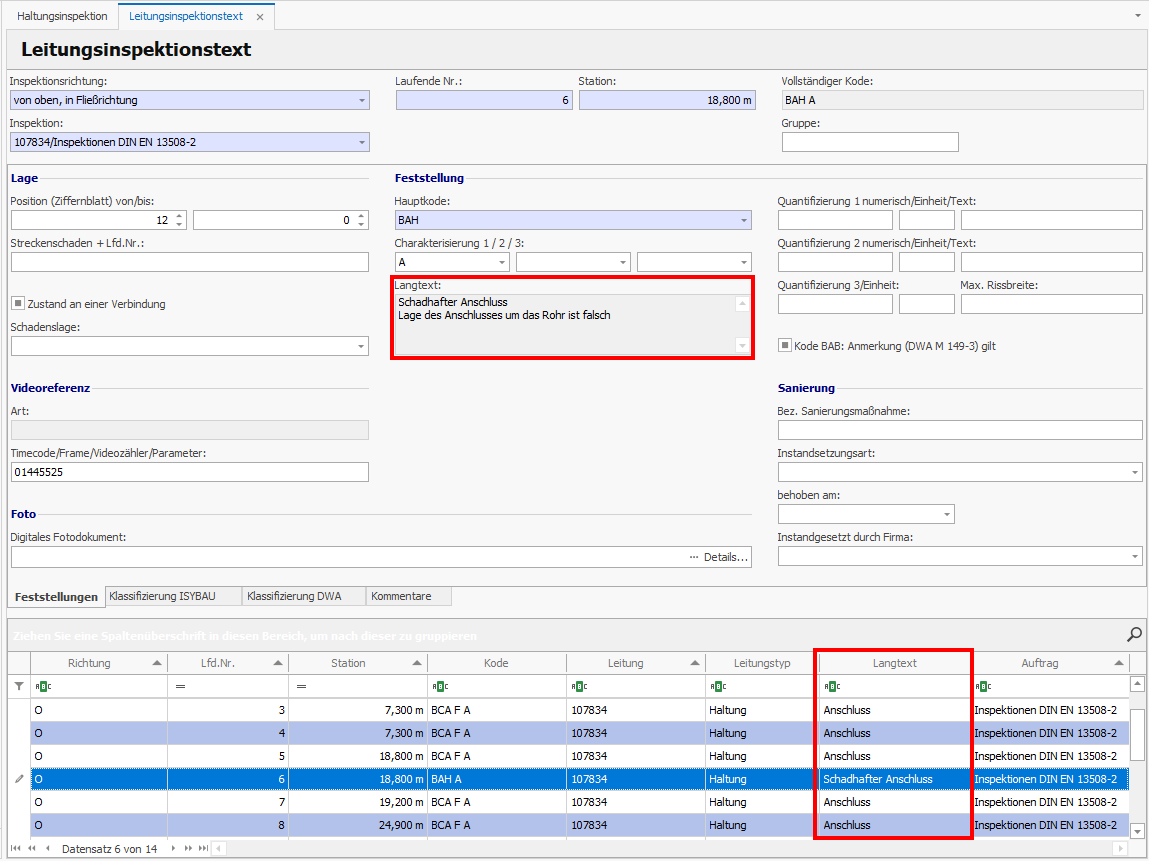Image resolution: width=1149 pixels, height=861 pixels.
Task: Toggle 'Kode BAB: Anmerkung' checkbox
Action: tap(785, 346)
